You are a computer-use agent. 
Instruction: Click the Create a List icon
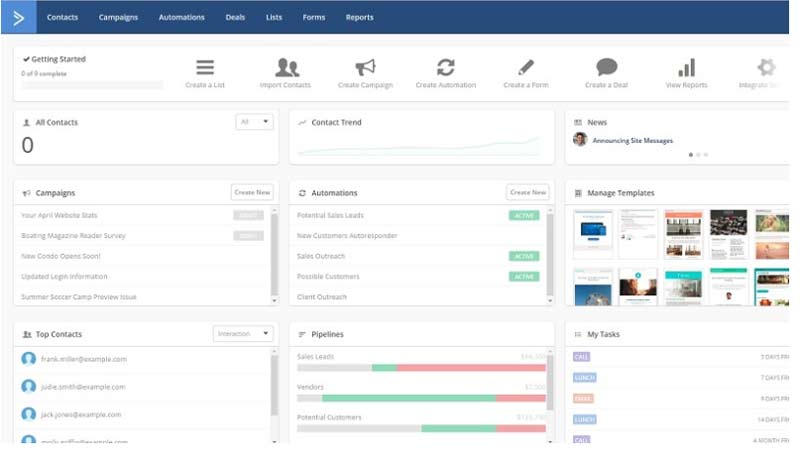point(205,68)
